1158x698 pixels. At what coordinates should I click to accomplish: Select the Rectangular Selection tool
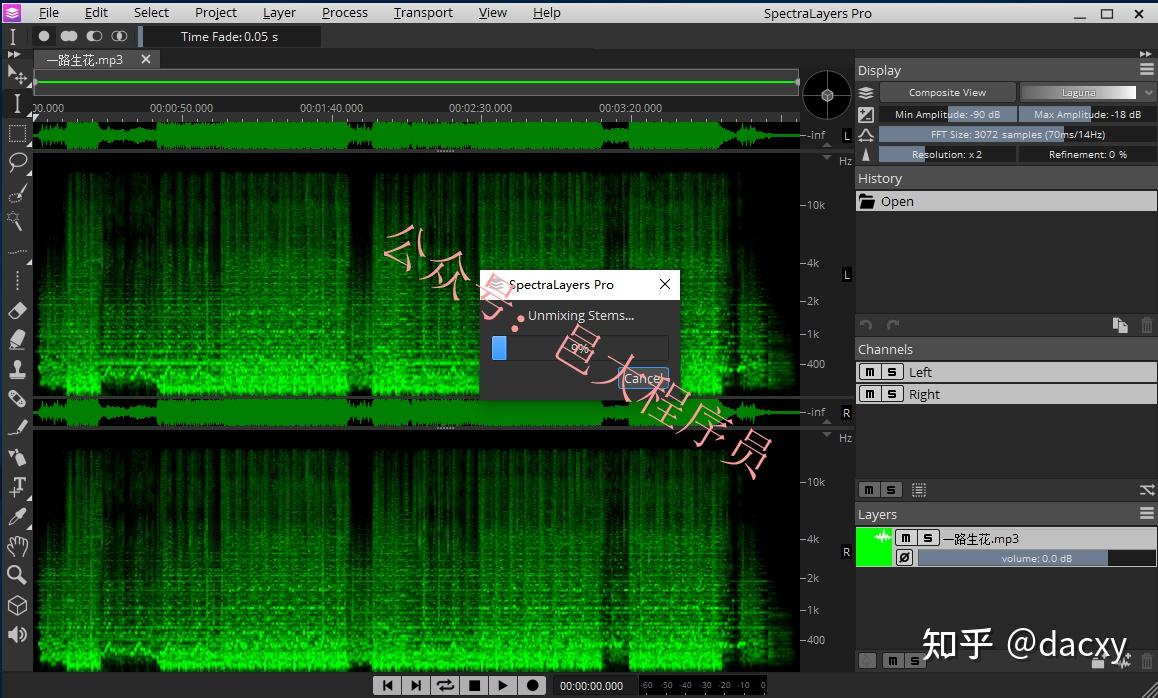pyautogui.click(x=16, y=133)
